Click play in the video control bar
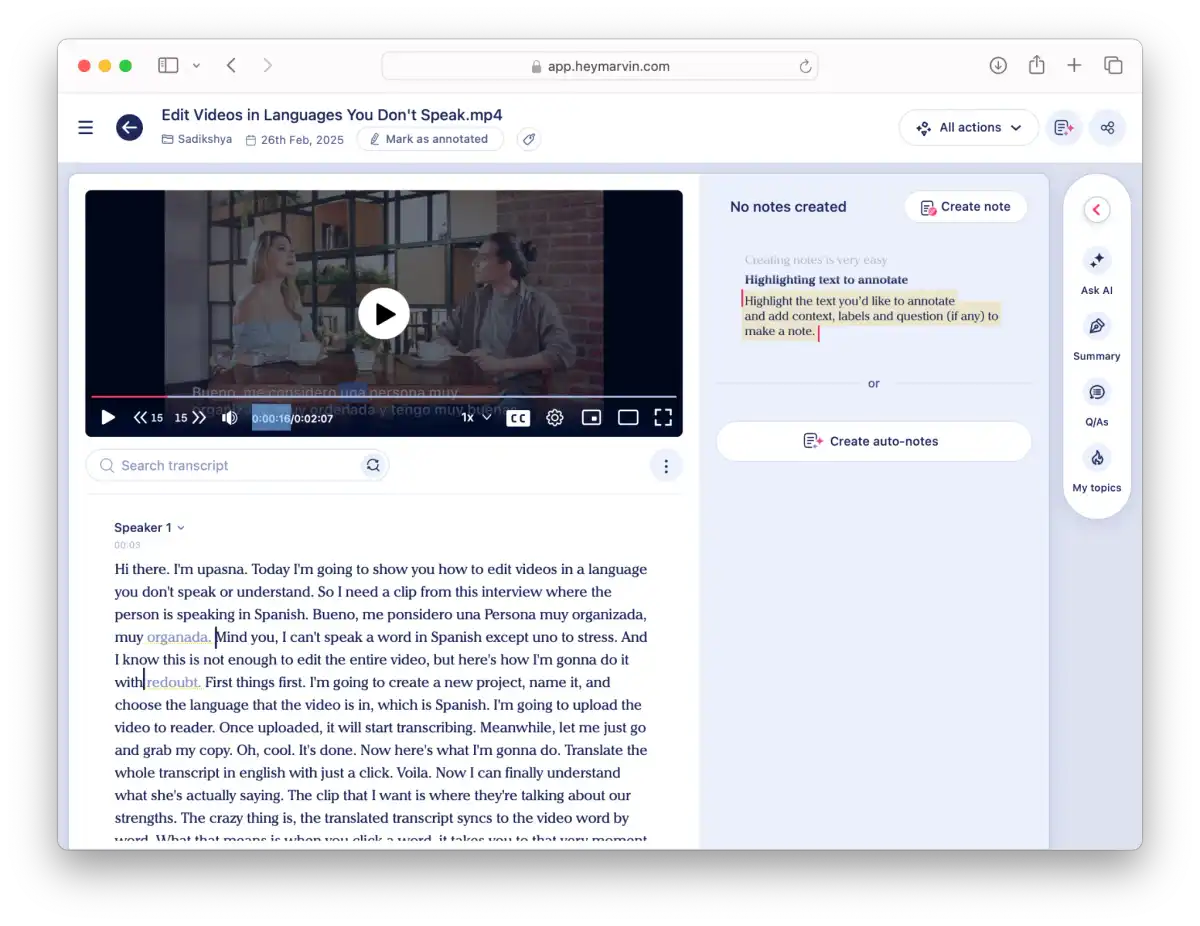Screen dimensions: 1200x926 (108, 418)
